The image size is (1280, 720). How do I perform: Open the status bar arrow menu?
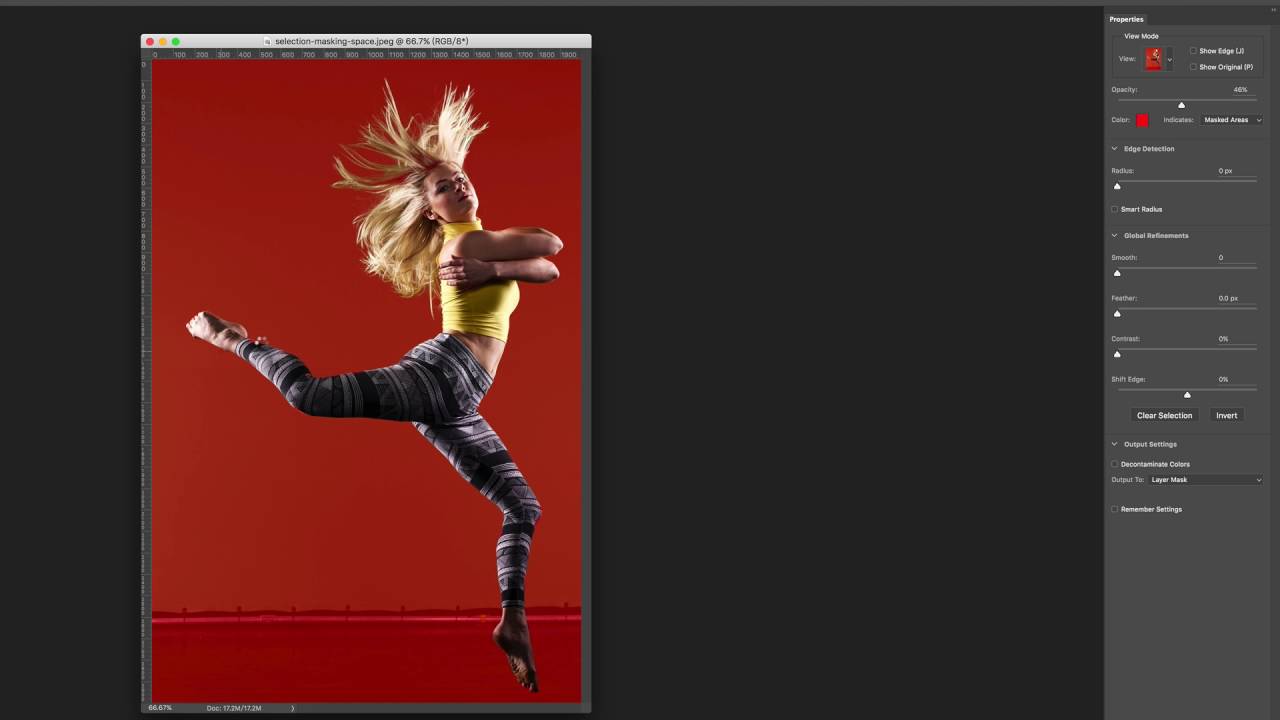point(293,708)
